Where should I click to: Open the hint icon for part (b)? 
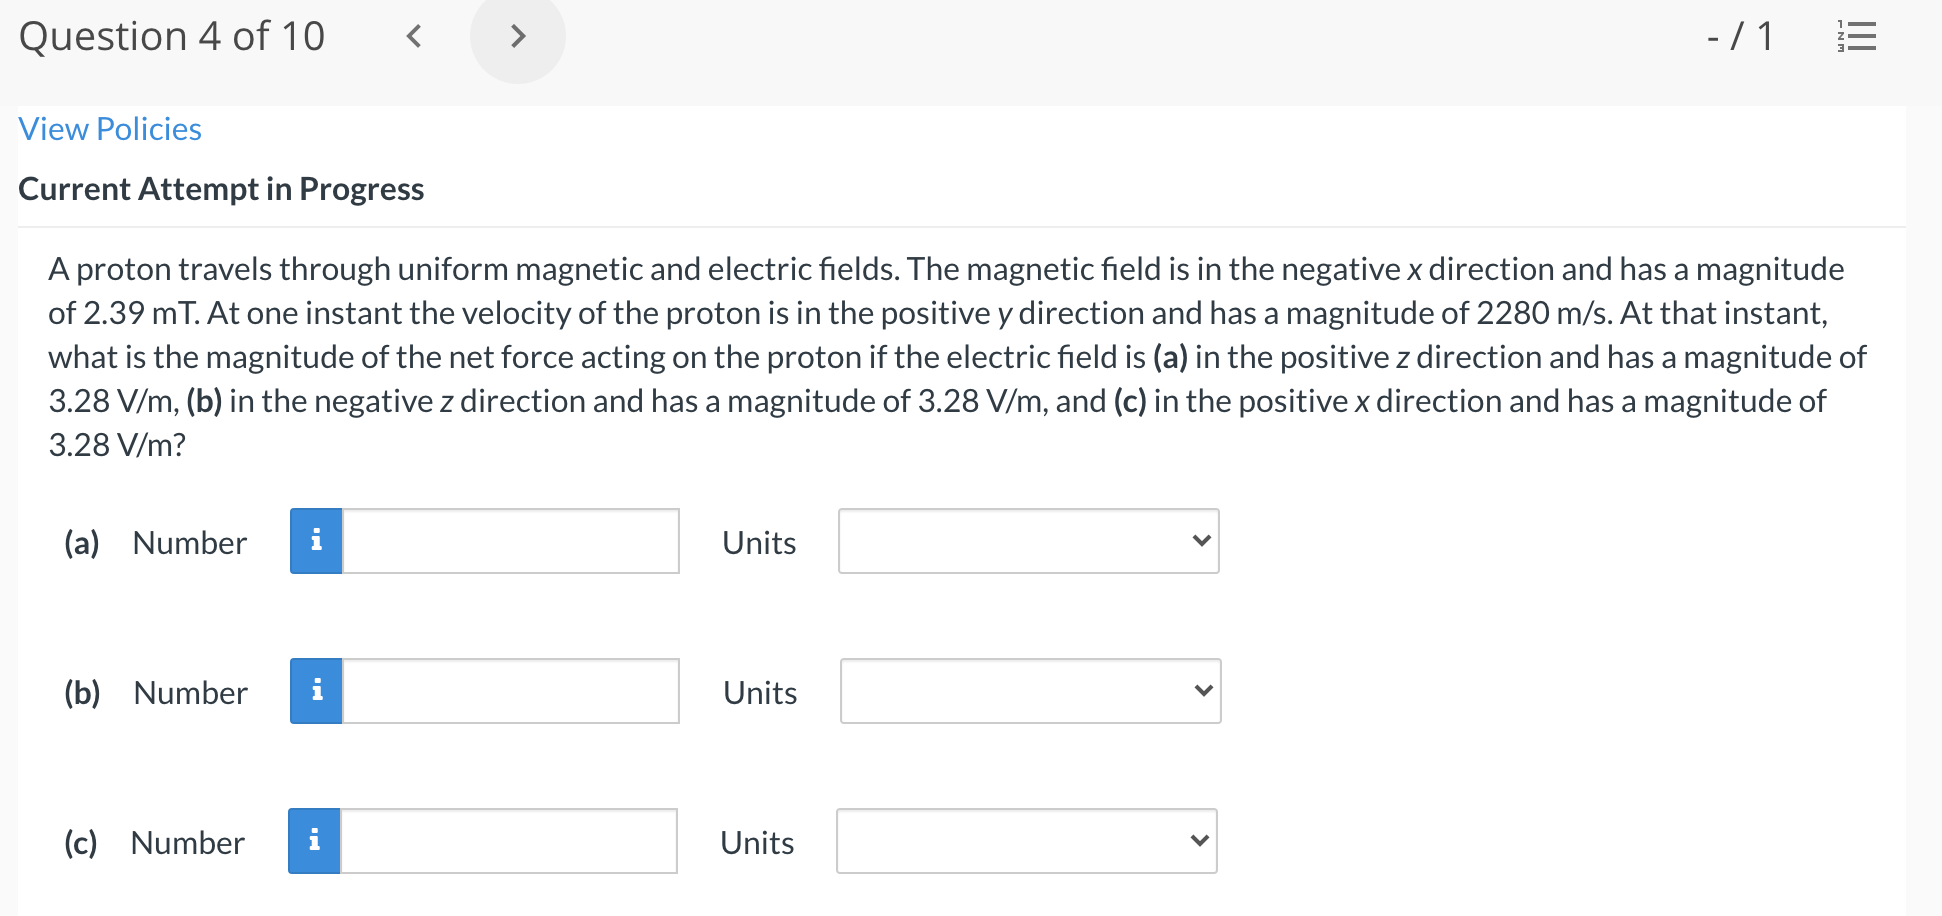tap(316, 690)
